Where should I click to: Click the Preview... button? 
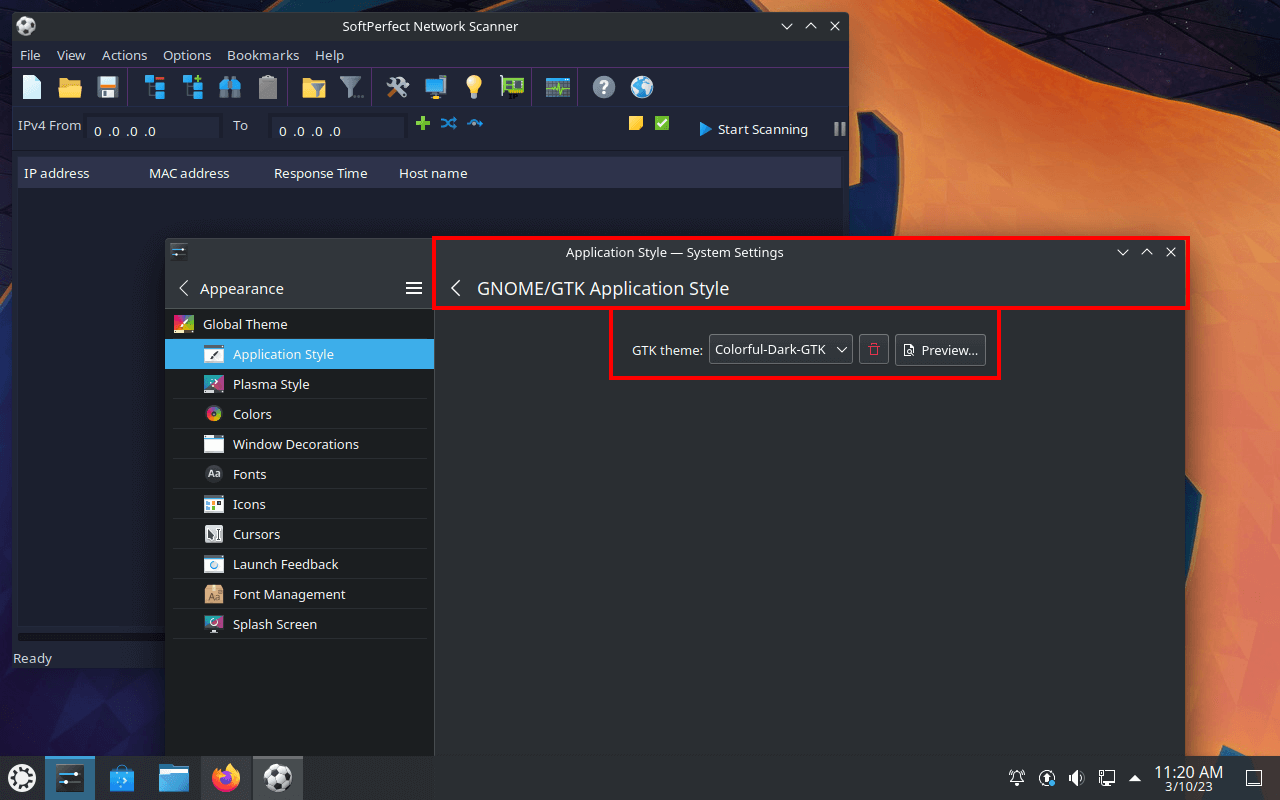(x=940, y=350)
